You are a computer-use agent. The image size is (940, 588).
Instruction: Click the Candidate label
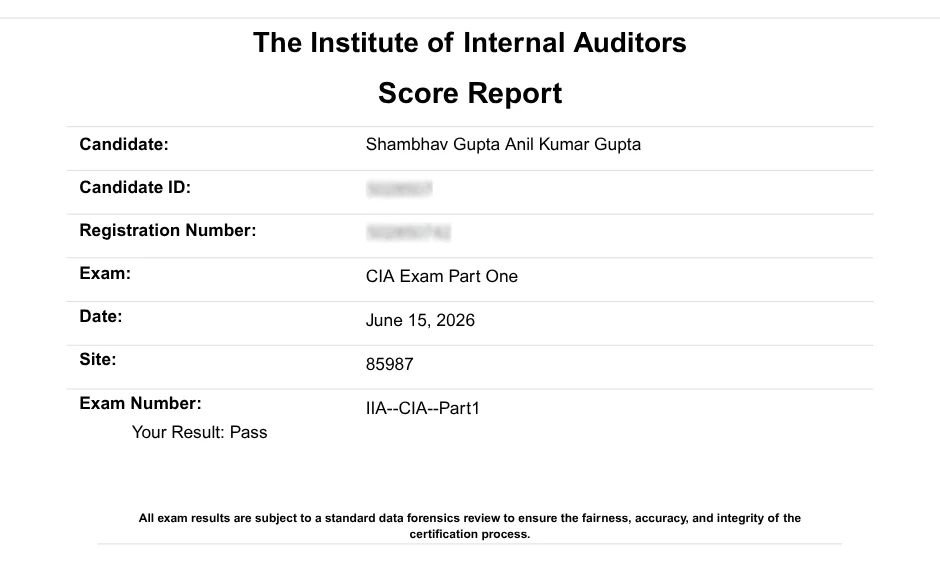(x=123, y=144)
